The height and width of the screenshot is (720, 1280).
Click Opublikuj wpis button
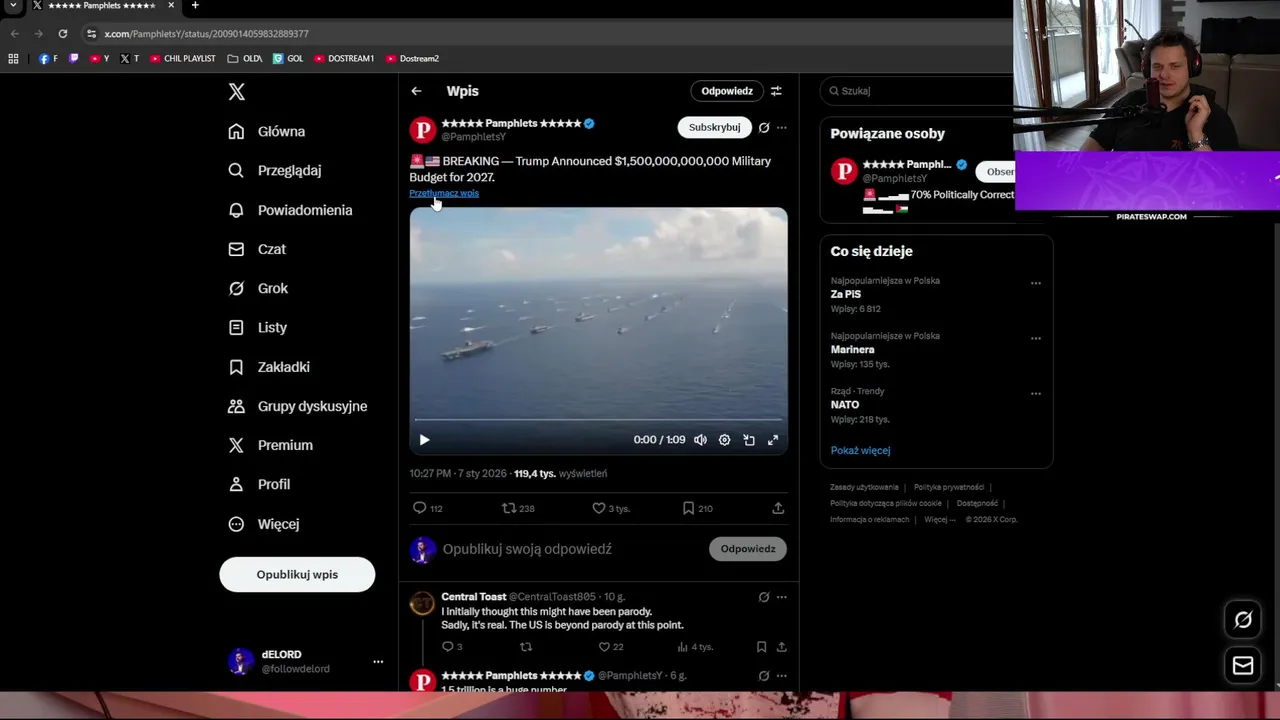point(297,574)
